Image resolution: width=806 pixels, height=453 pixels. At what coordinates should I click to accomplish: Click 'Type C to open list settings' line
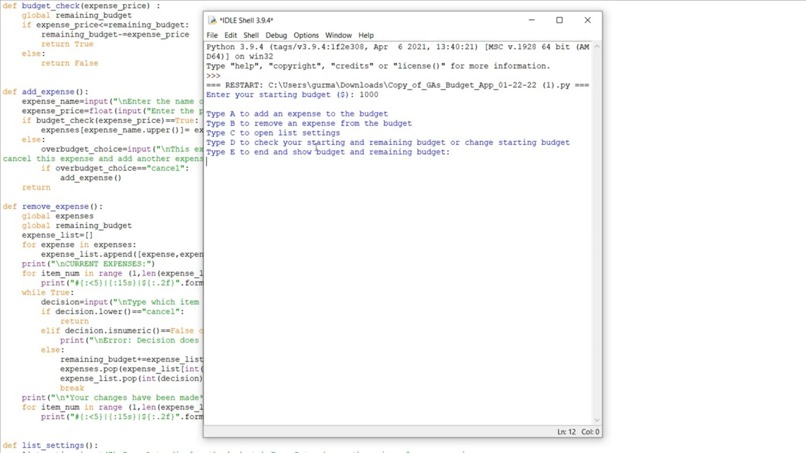[x=273, y=133]
